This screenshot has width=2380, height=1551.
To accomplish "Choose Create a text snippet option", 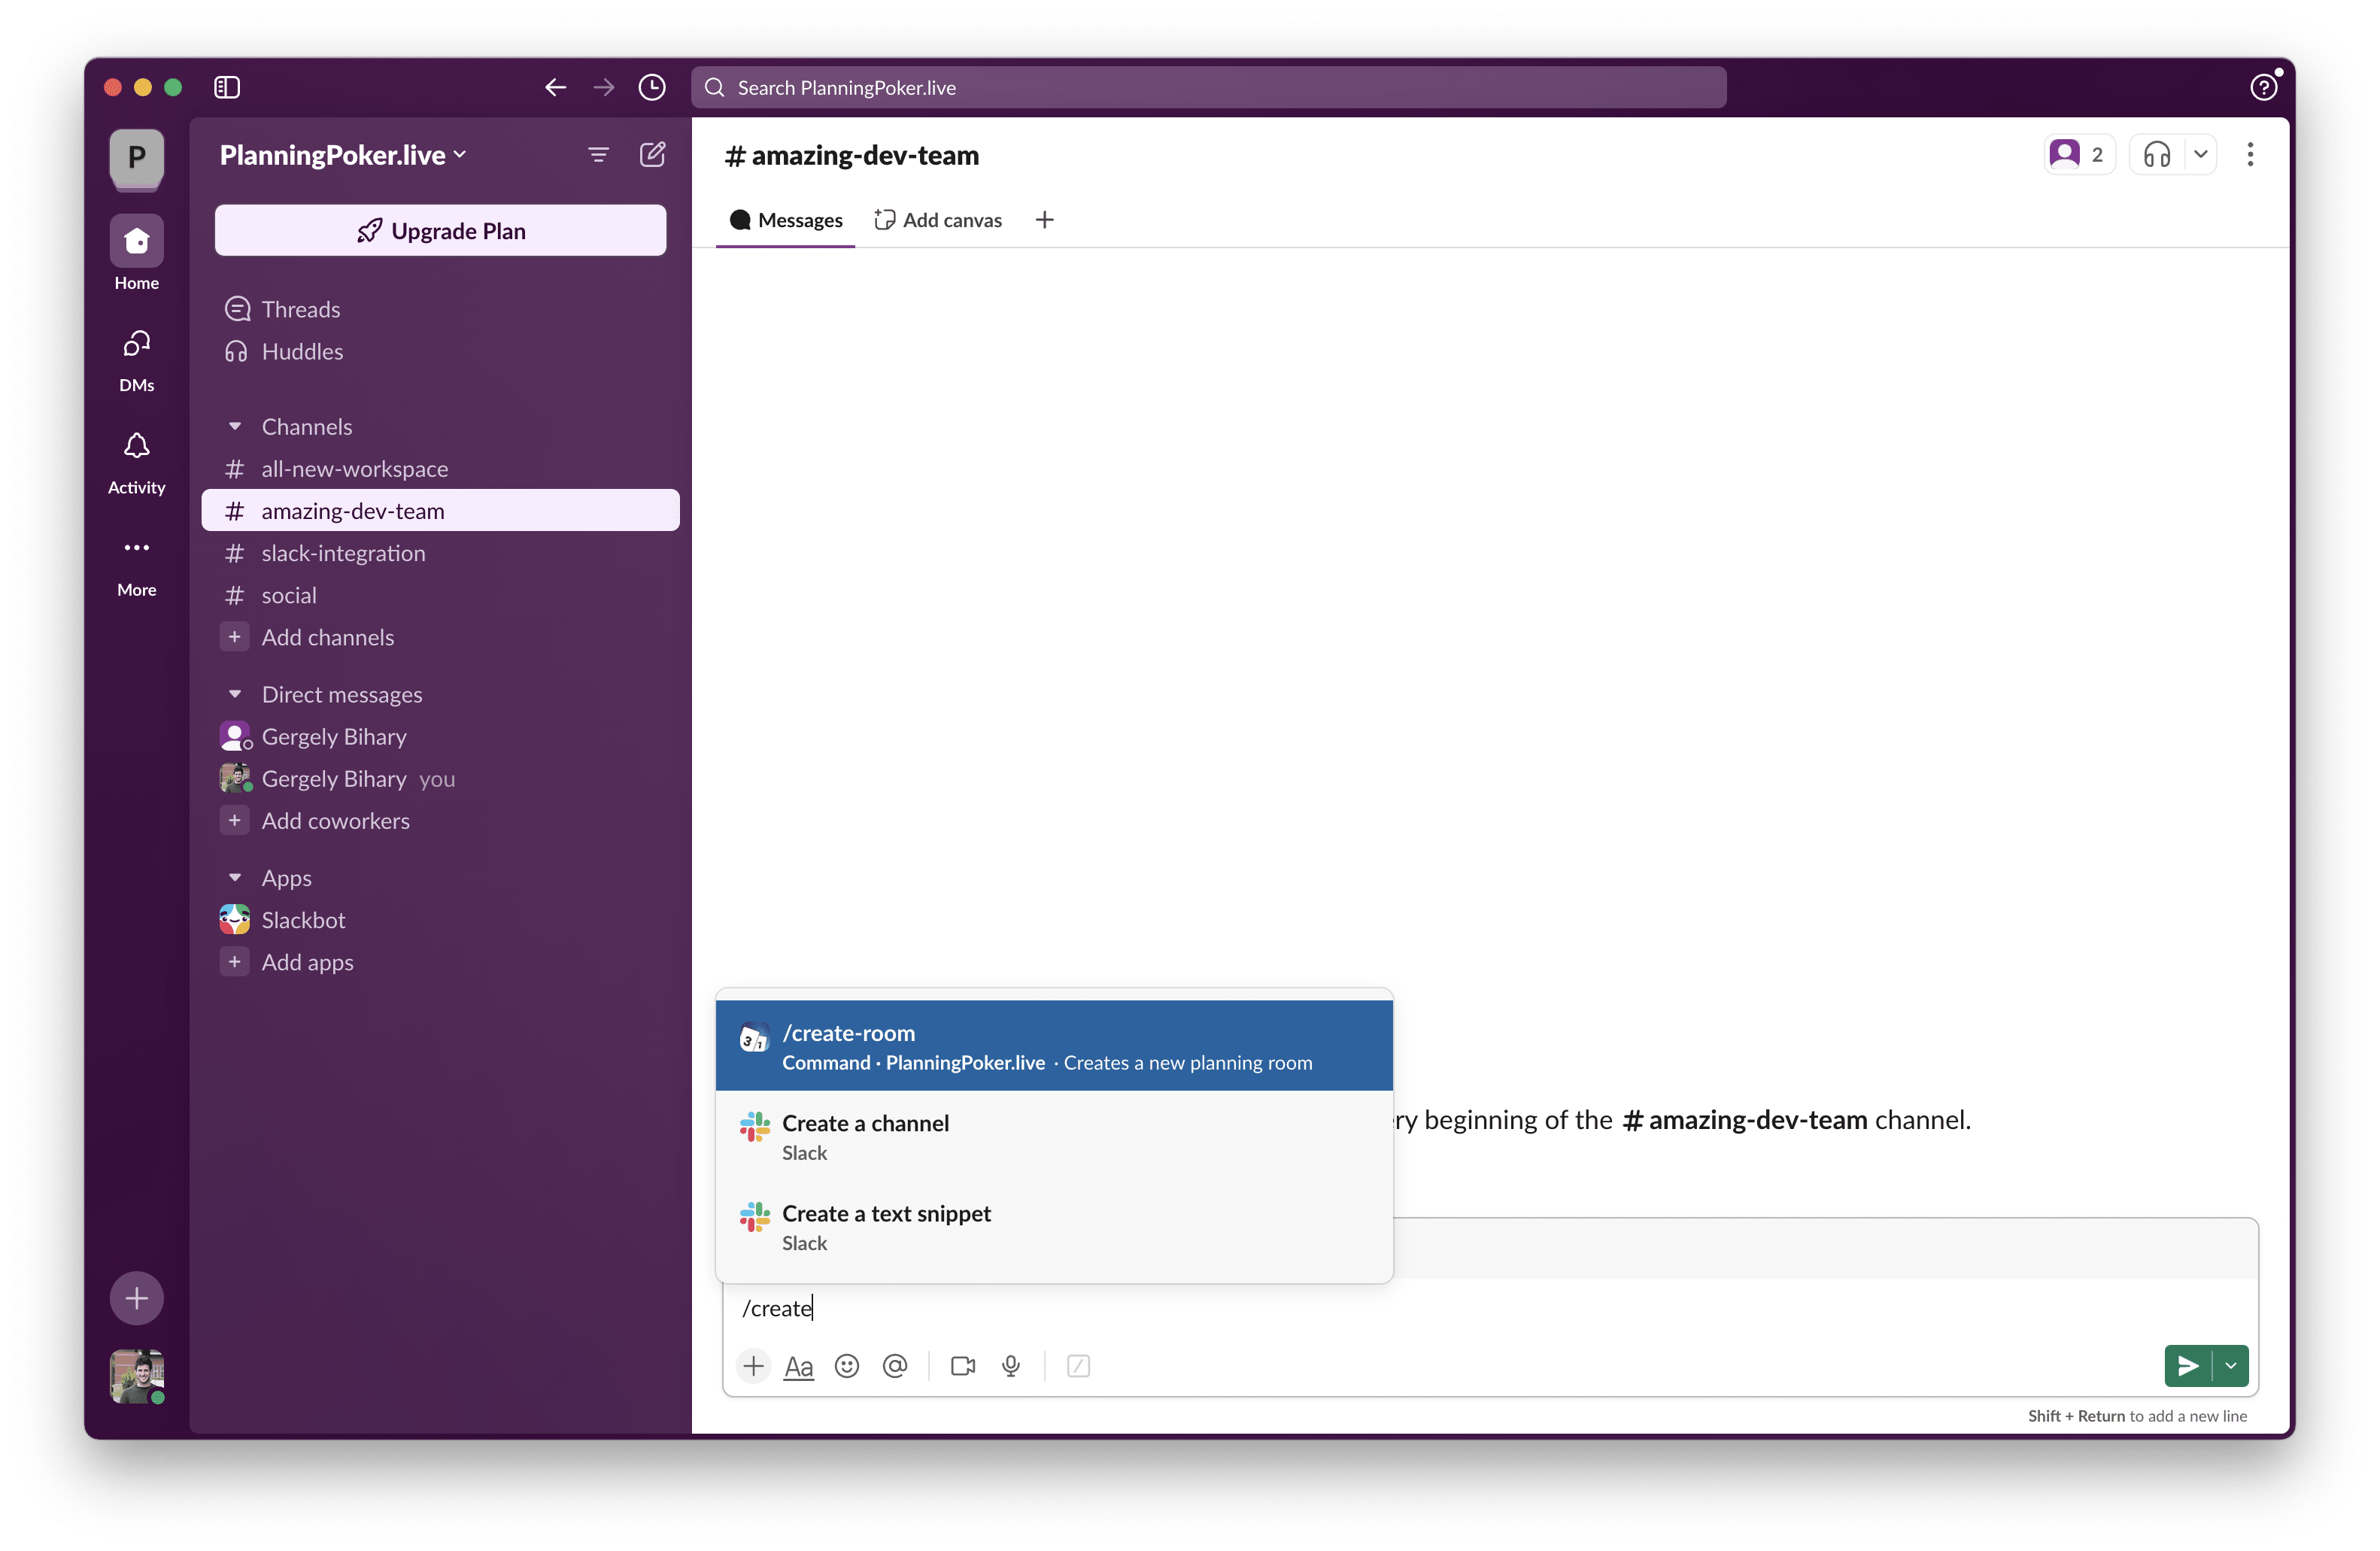I will 1054,1226.
